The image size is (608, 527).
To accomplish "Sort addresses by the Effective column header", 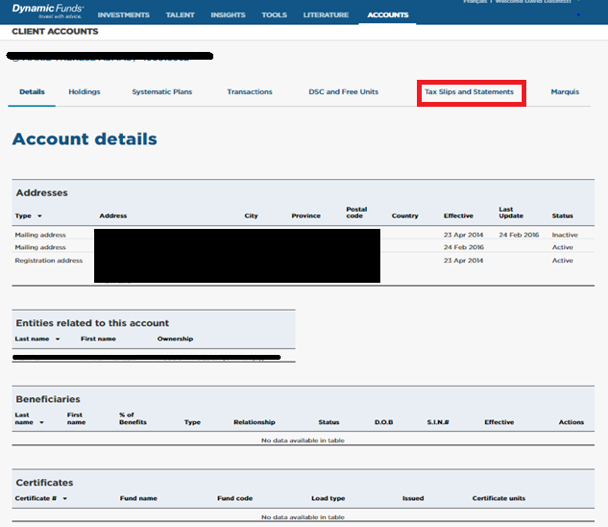I will 458,216.
